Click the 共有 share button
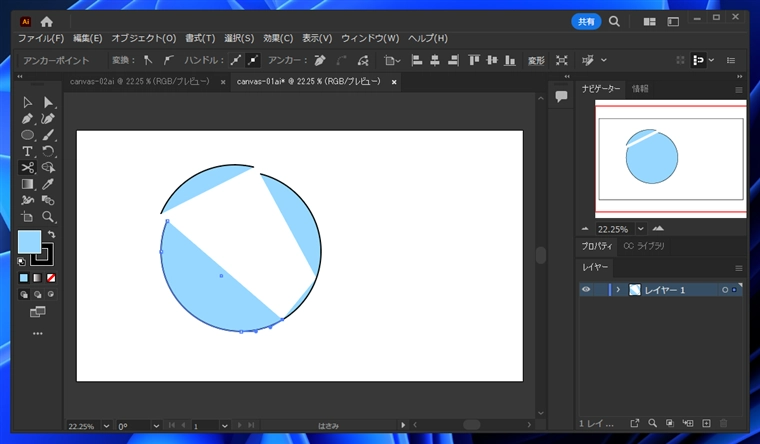Image resolution: width=760 pixels, height=444 pixels. pyautogui.click(x=586, y=21)
